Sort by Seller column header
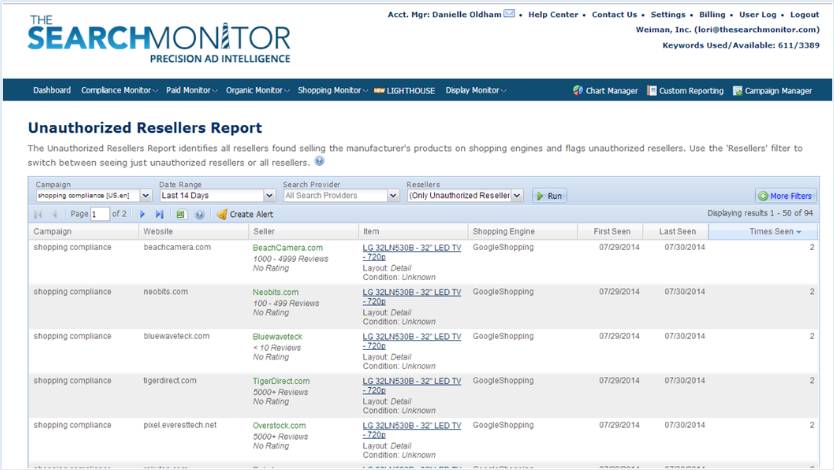 pyautogui.click(x=303, y=231)
